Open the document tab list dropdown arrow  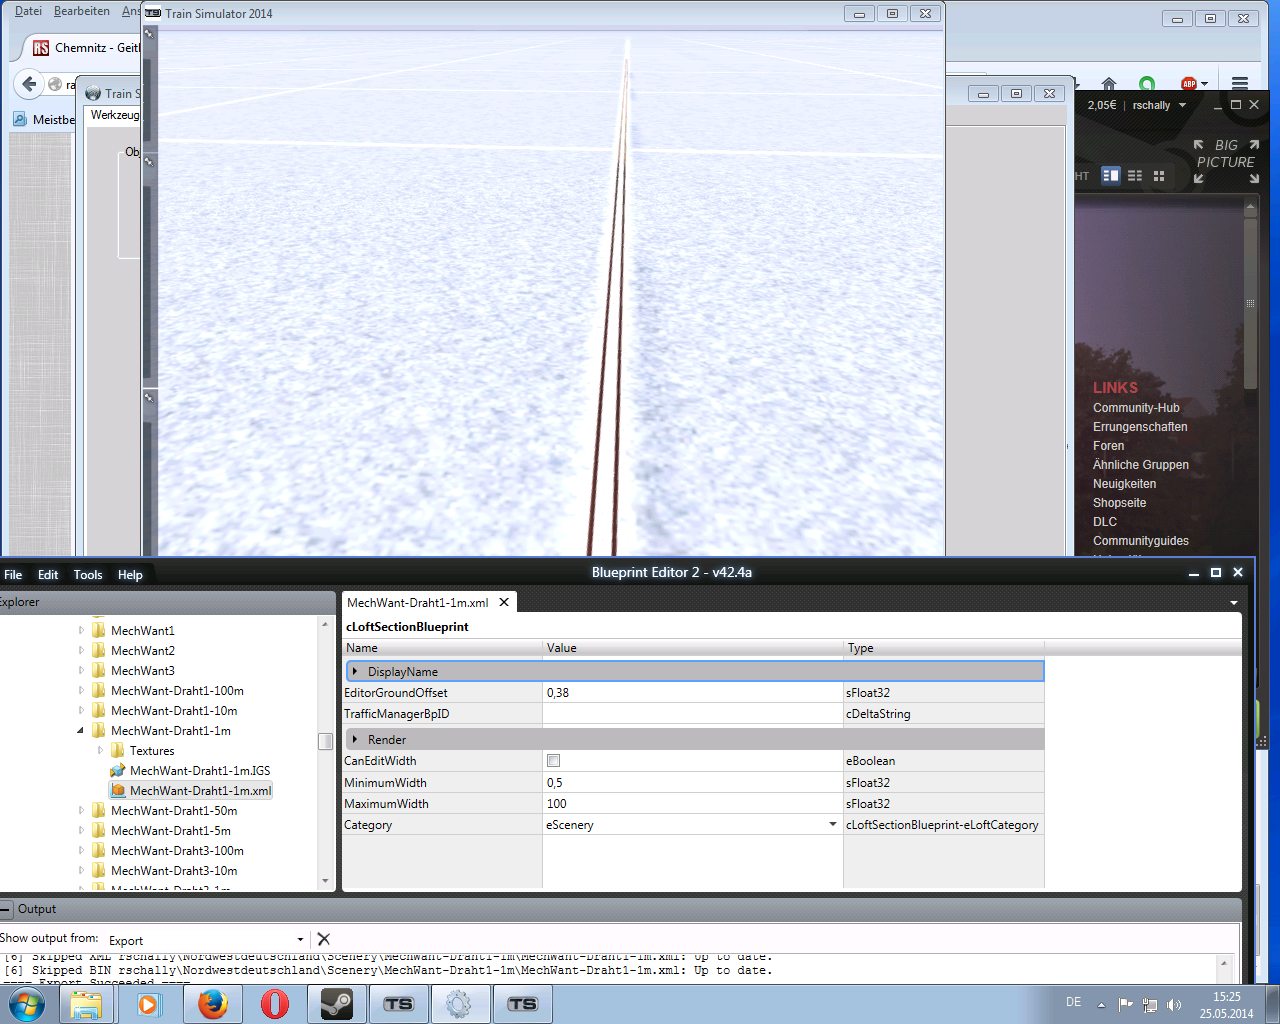pos(1234,603)
